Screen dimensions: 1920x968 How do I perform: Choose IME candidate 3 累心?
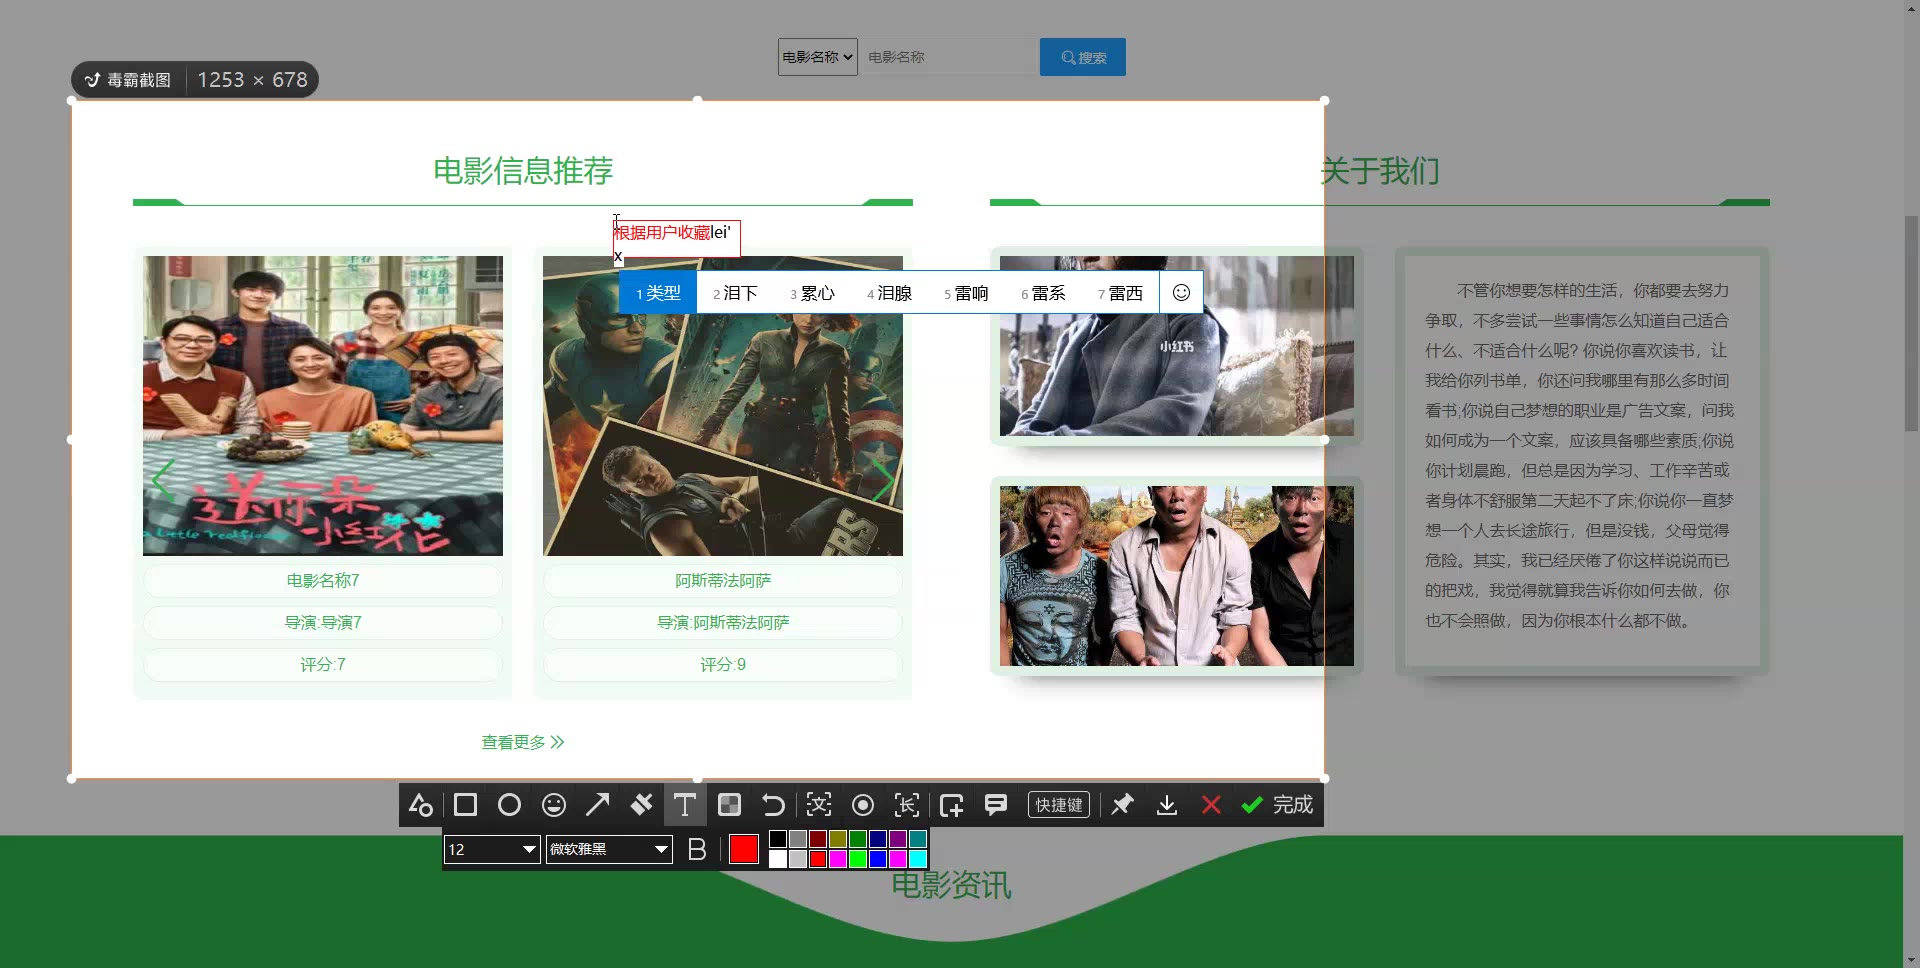click(812, 293)
